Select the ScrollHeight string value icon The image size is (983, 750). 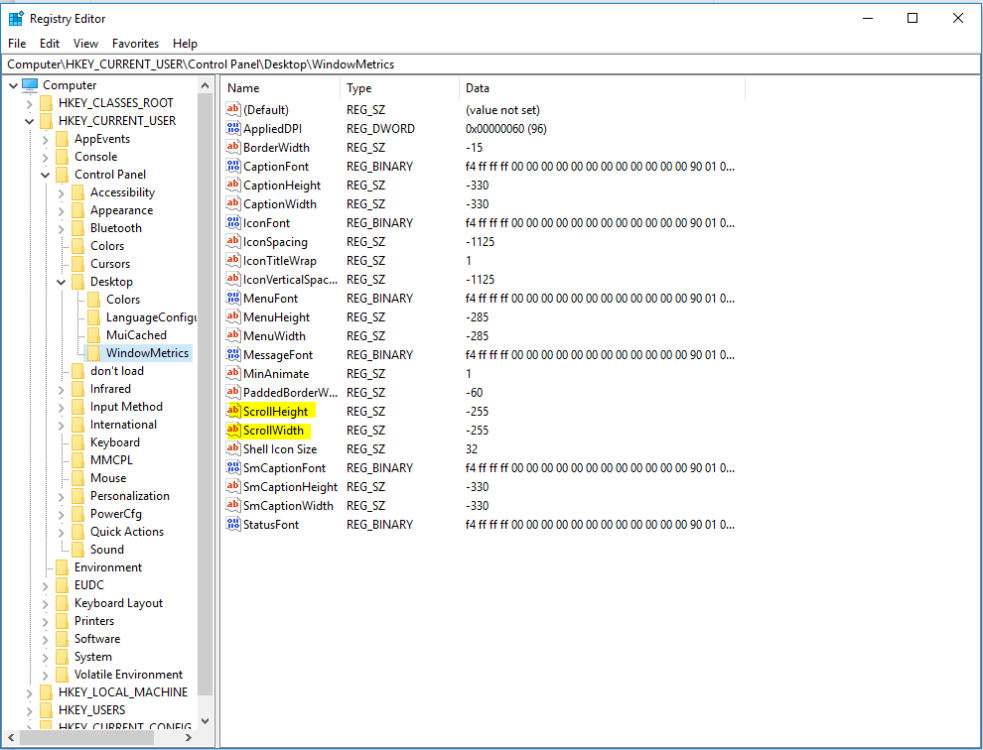click(x=234, y=411)
